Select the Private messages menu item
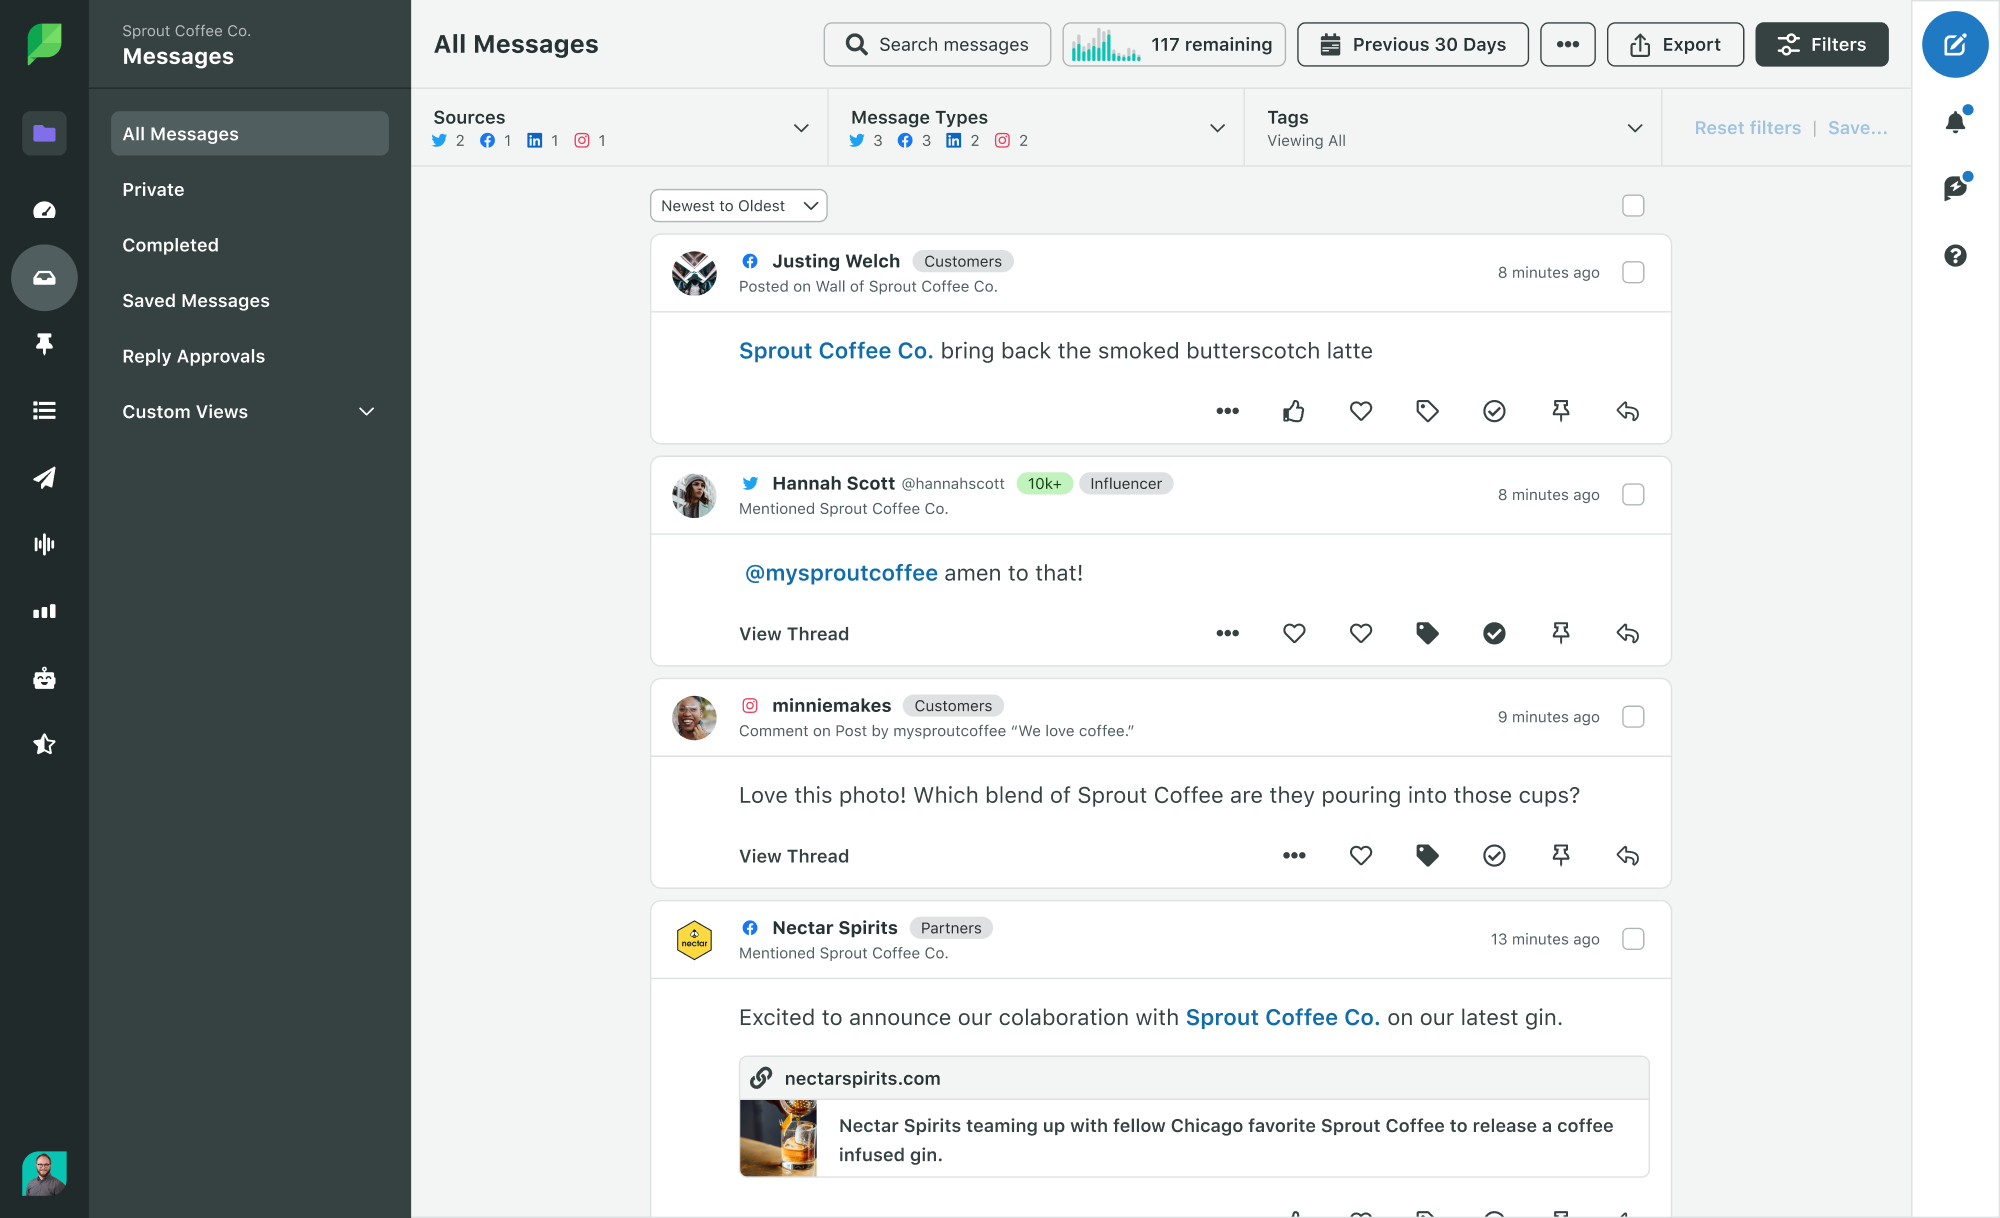2000x1218 pixels. (x=153, y=188)
